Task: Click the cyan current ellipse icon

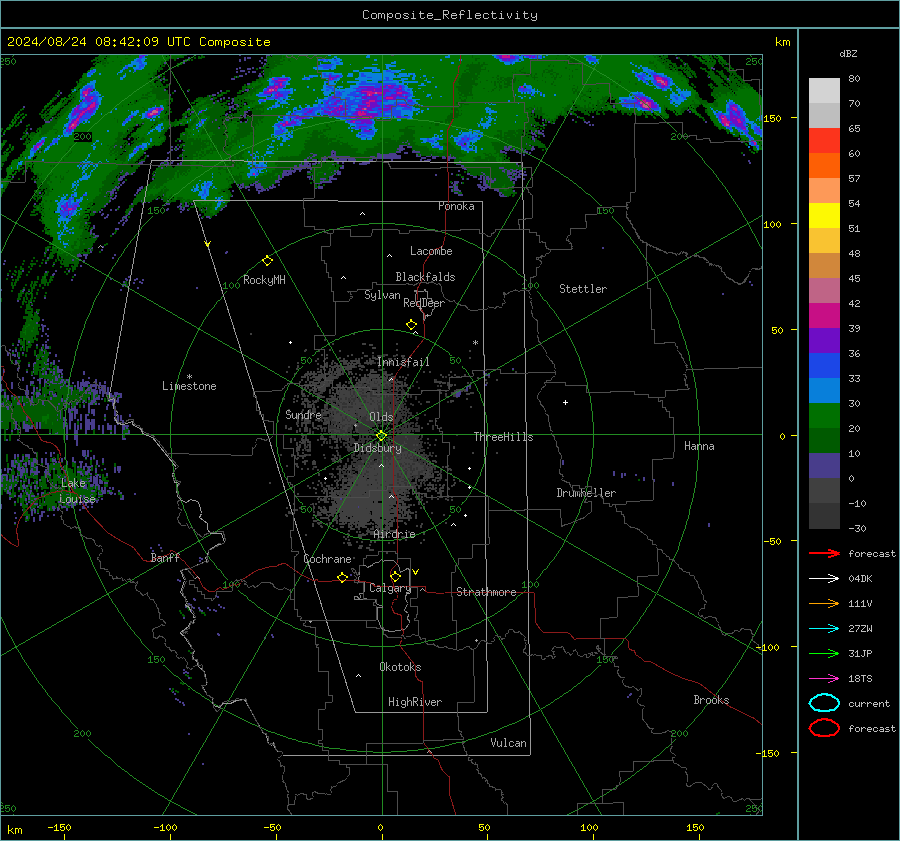Action: [824, 703]
